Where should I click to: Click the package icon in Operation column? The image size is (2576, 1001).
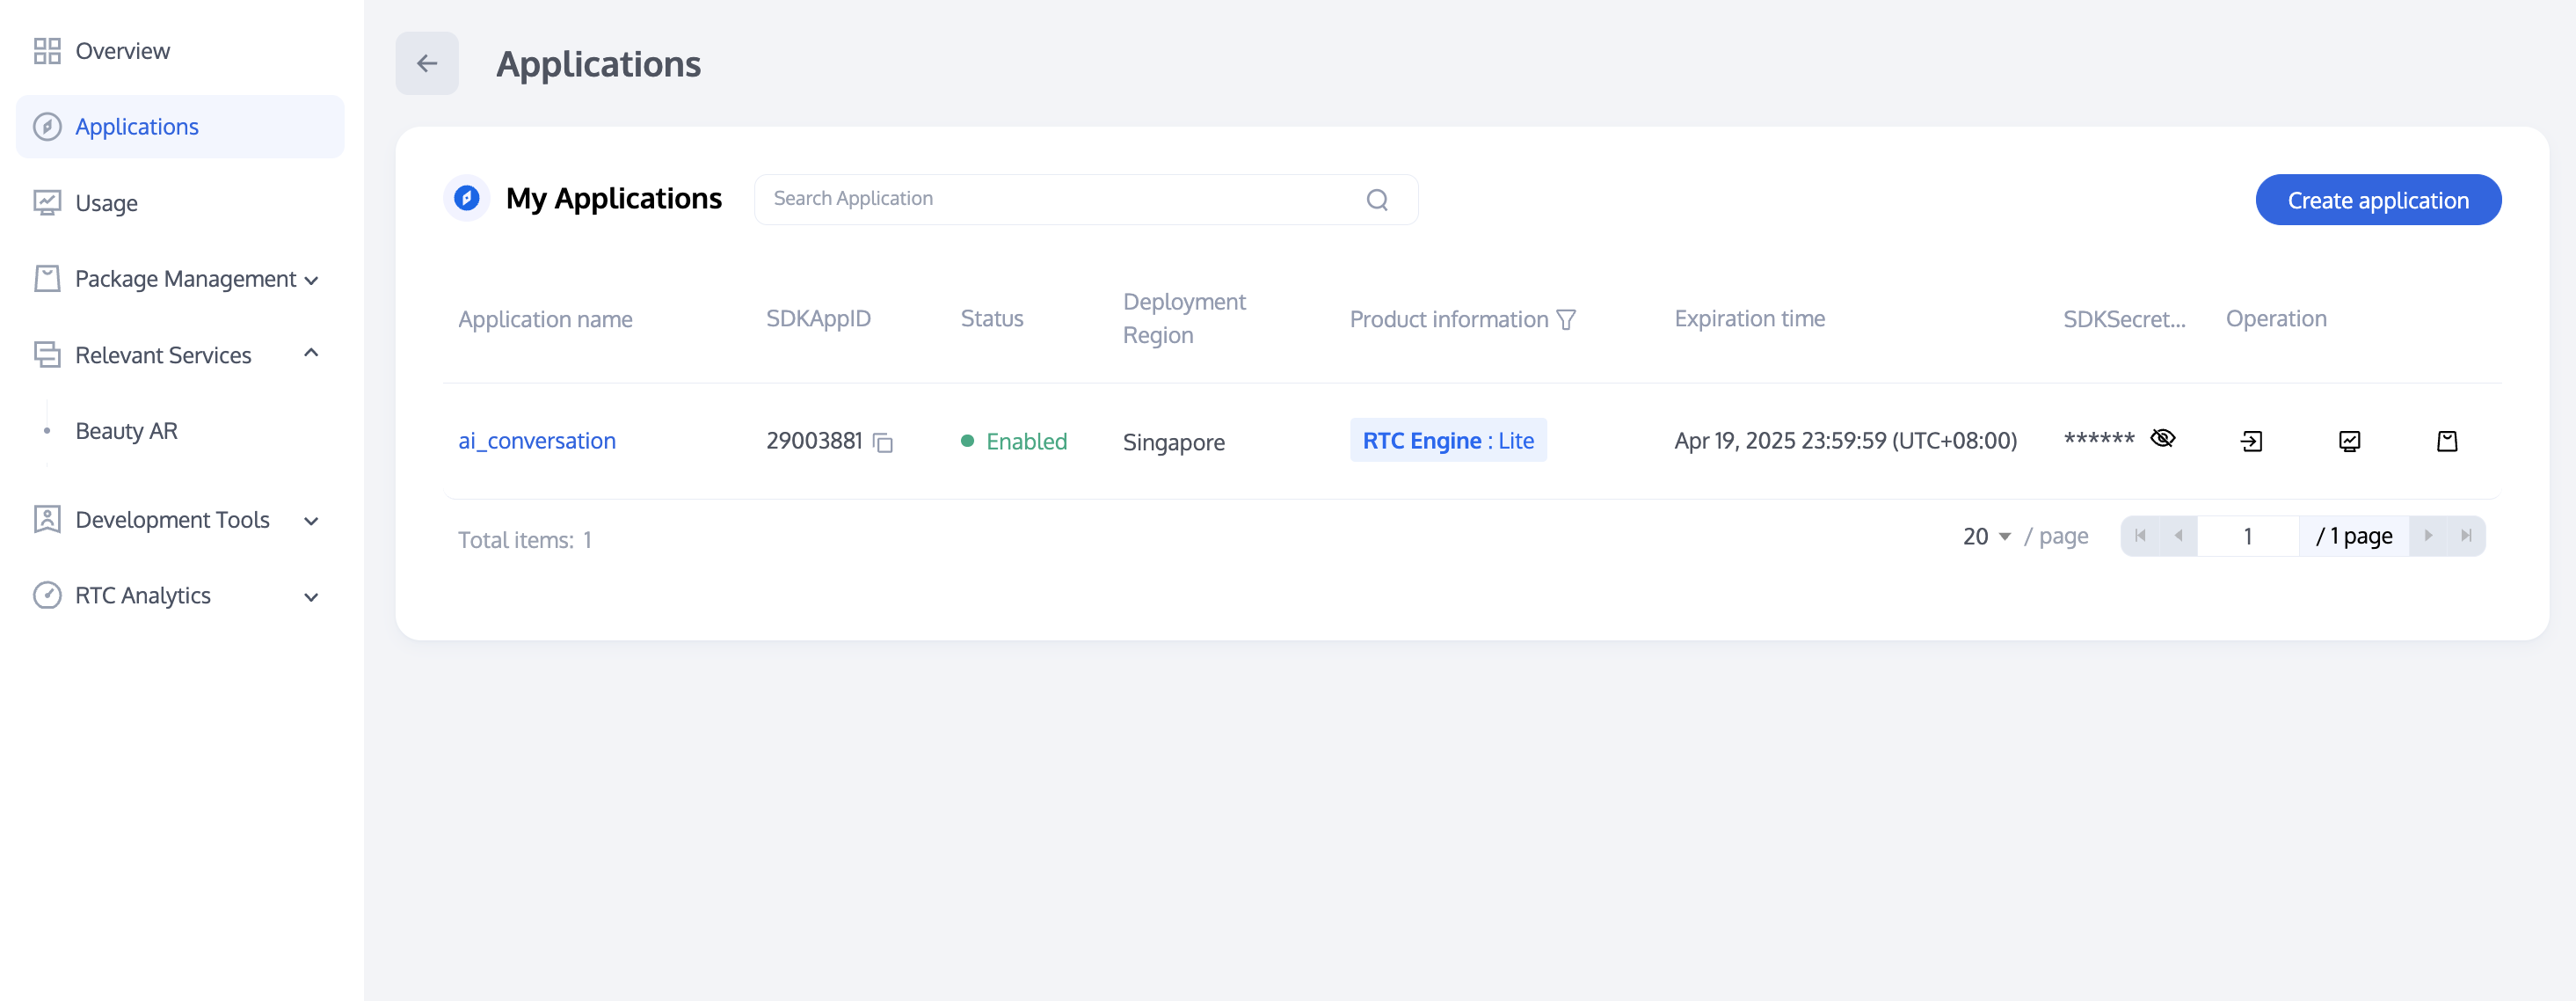pos(2446,441)
